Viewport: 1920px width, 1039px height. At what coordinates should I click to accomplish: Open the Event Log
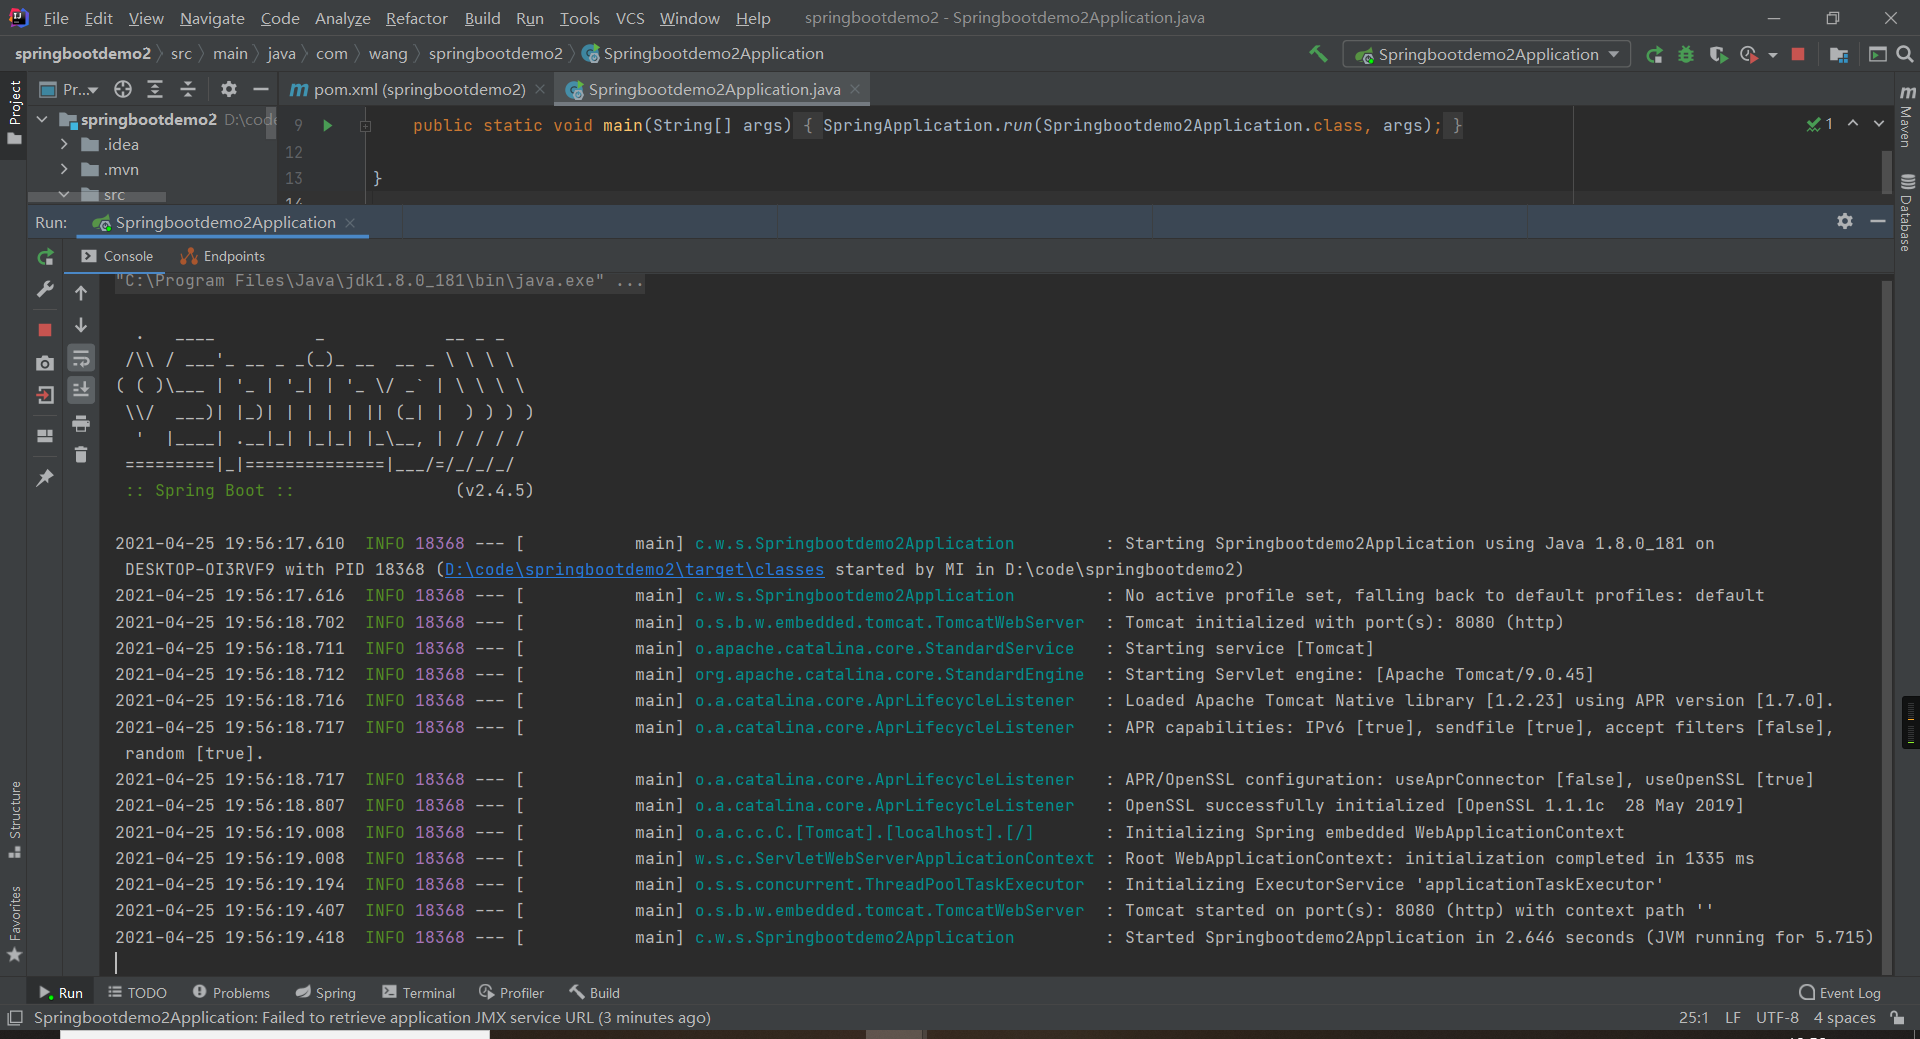coord(1840,993)
